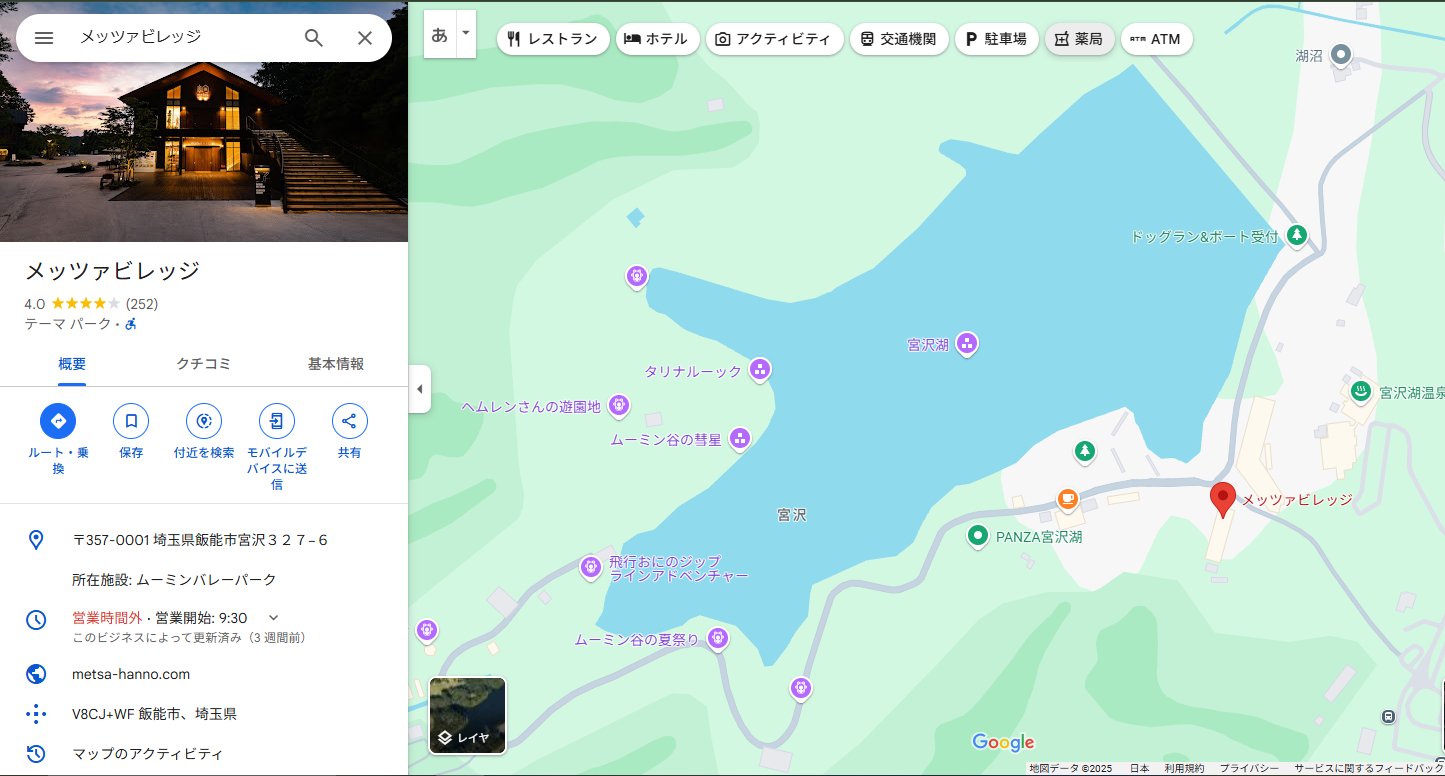Send to mobile device icon
This screenshot has height=776, width=1445.
coord(277,421)
